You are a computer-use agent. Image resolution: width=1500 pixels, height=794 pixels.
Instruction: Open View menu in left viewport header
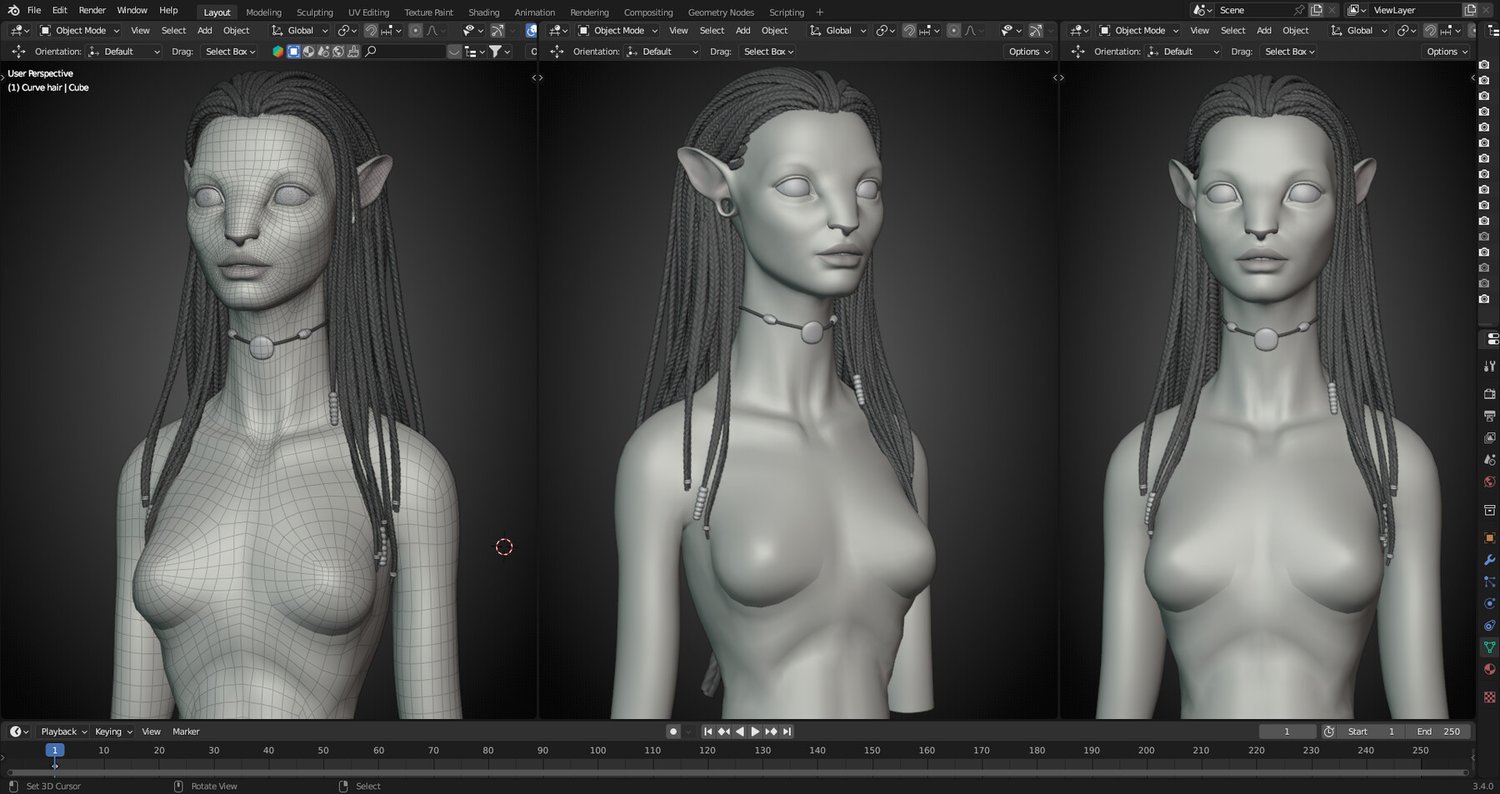tap(140, 31)
